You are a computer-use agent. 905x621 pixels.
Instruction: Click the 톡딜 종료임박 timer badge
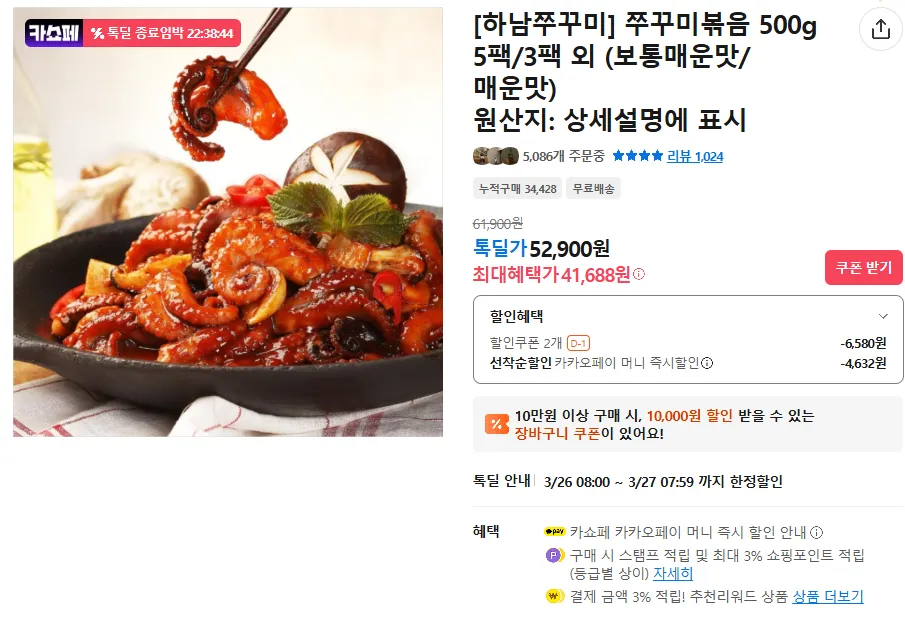(x=162, y=33)
